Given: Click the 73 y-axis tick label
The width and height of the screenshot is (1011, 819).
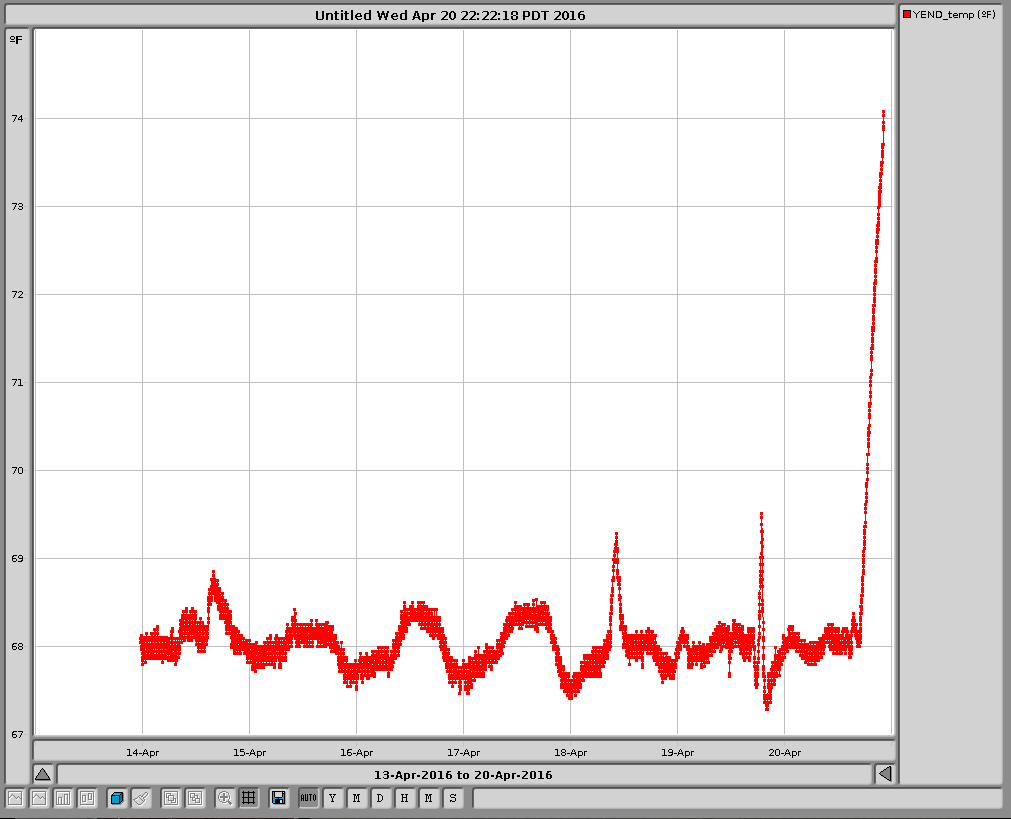Looking at the screenshot, I should (17, 206).
